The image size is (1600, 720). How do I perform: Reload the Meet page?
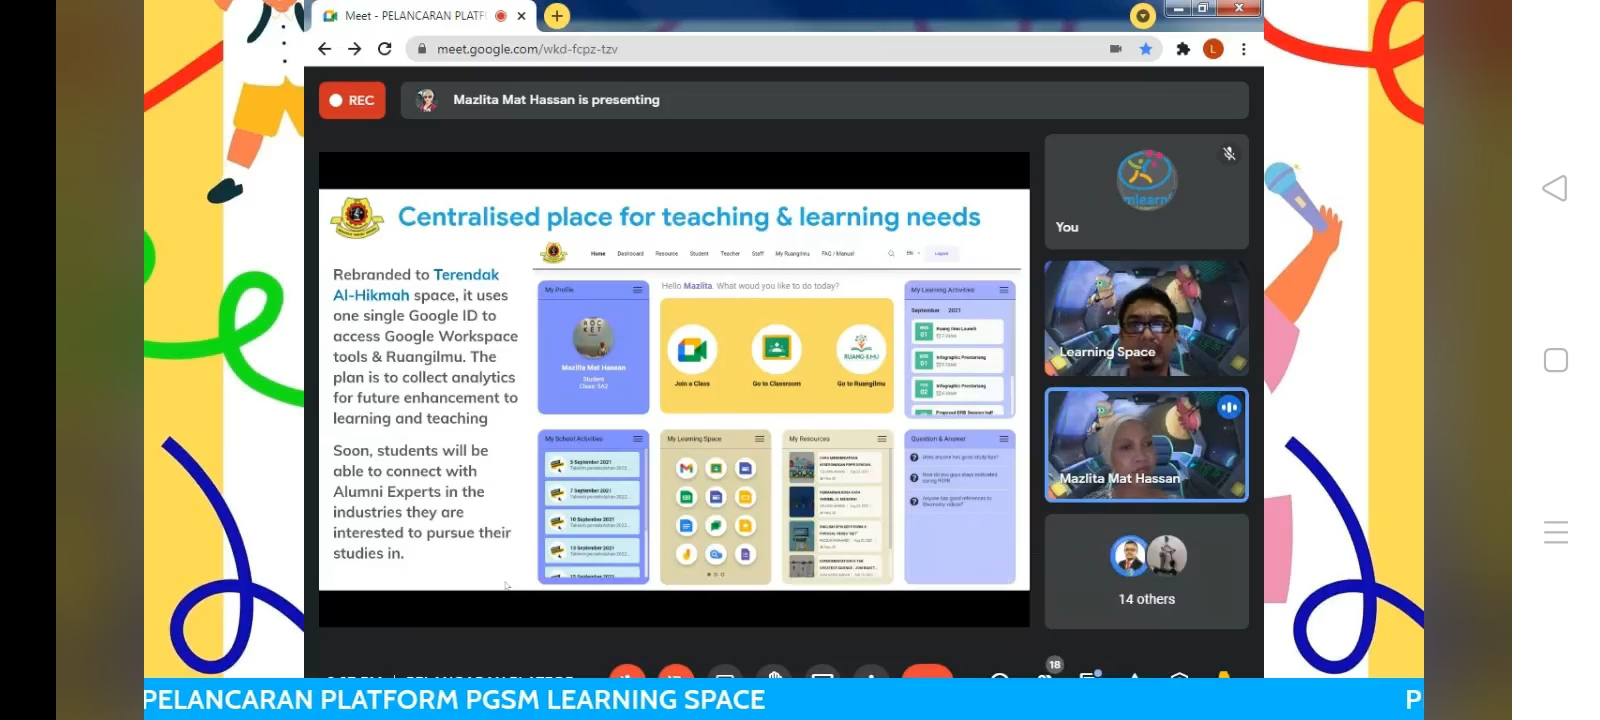pyautogui.click(x=384, y=49)
